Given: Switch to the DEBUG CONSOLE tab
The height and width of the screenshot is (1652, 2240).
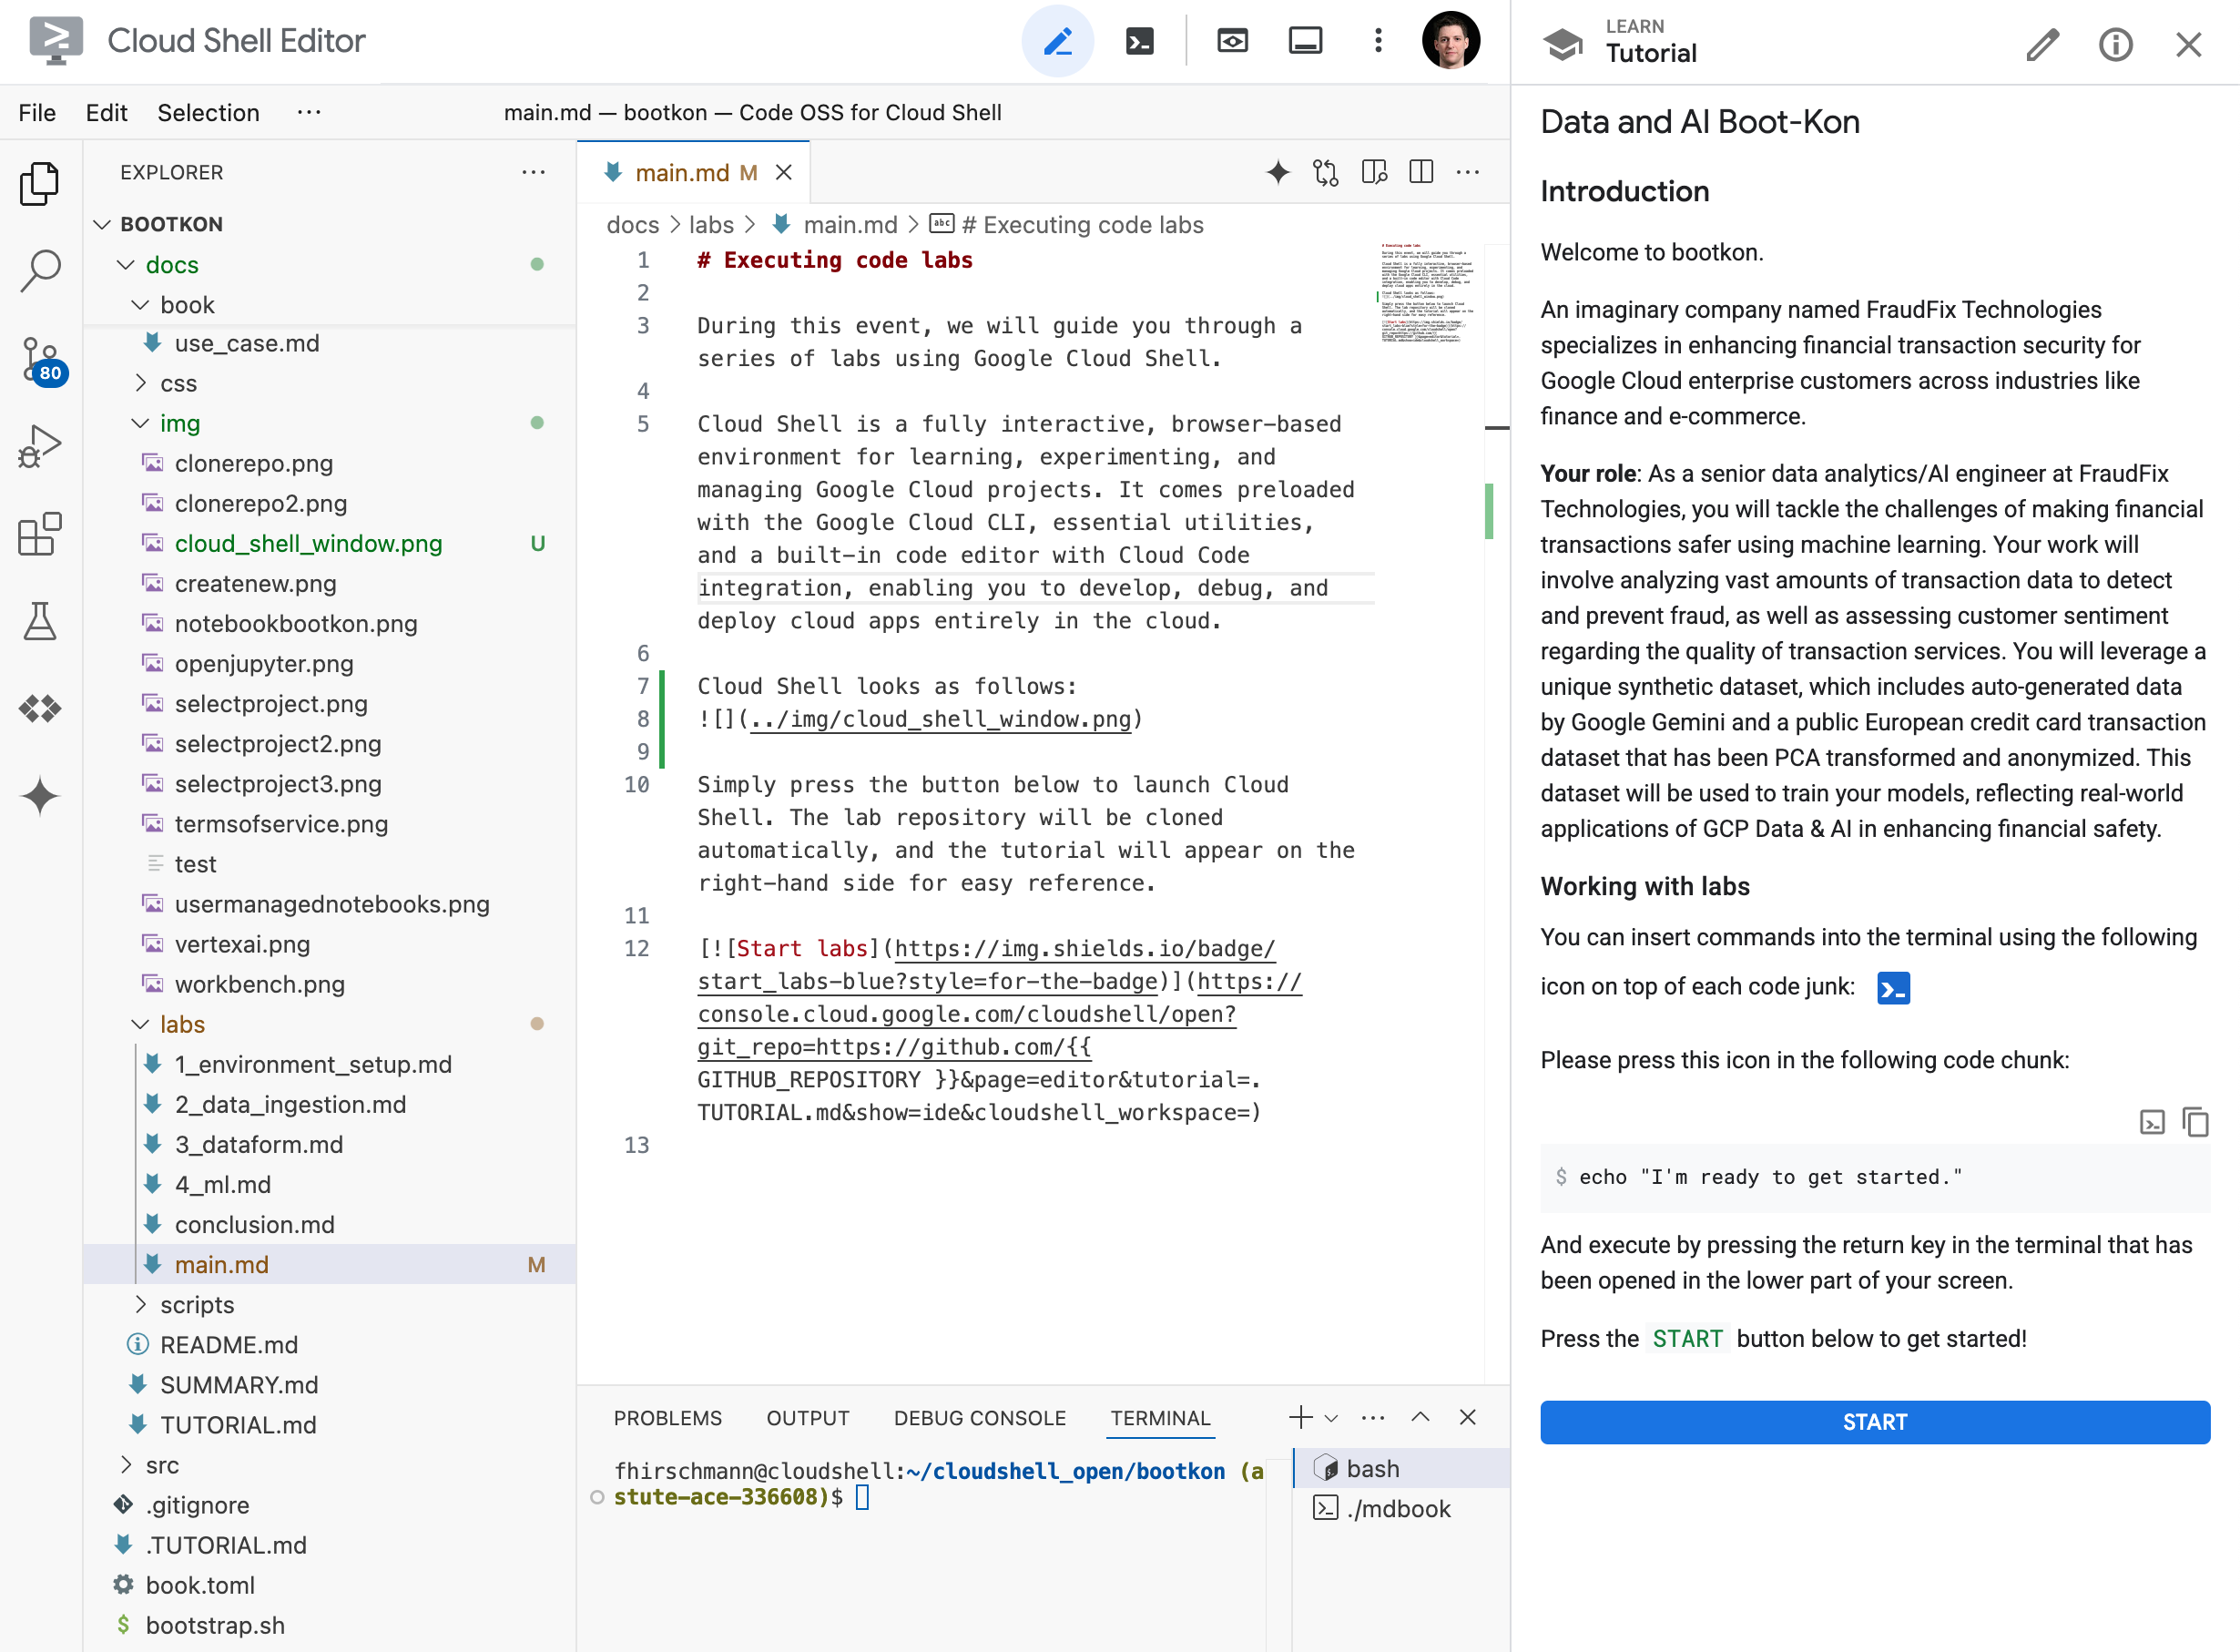Looking at the screenshot, I should point(980,1418).
